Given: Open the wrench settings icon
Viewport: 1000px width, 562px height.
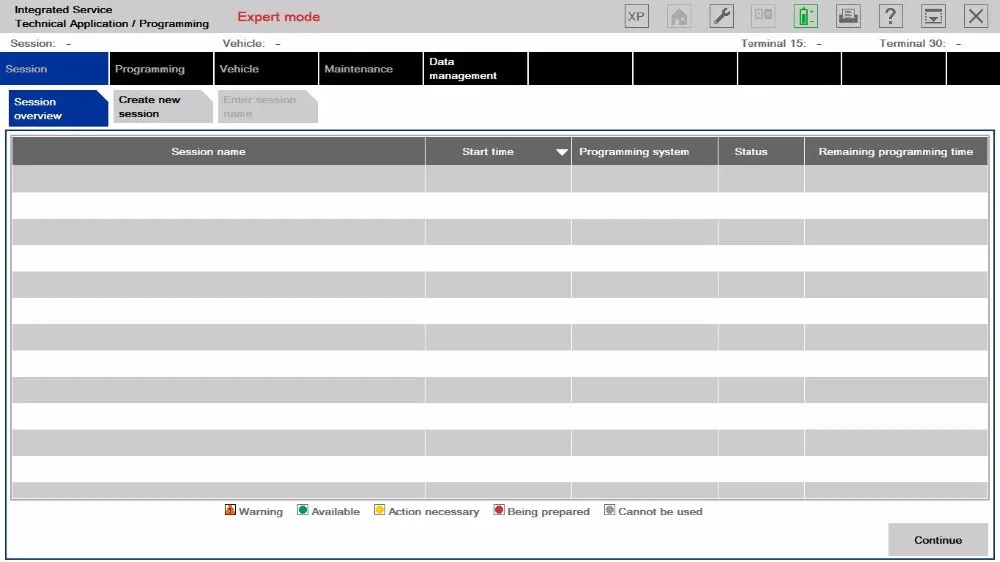Looking at the screenshot, I should click(721, 17).
